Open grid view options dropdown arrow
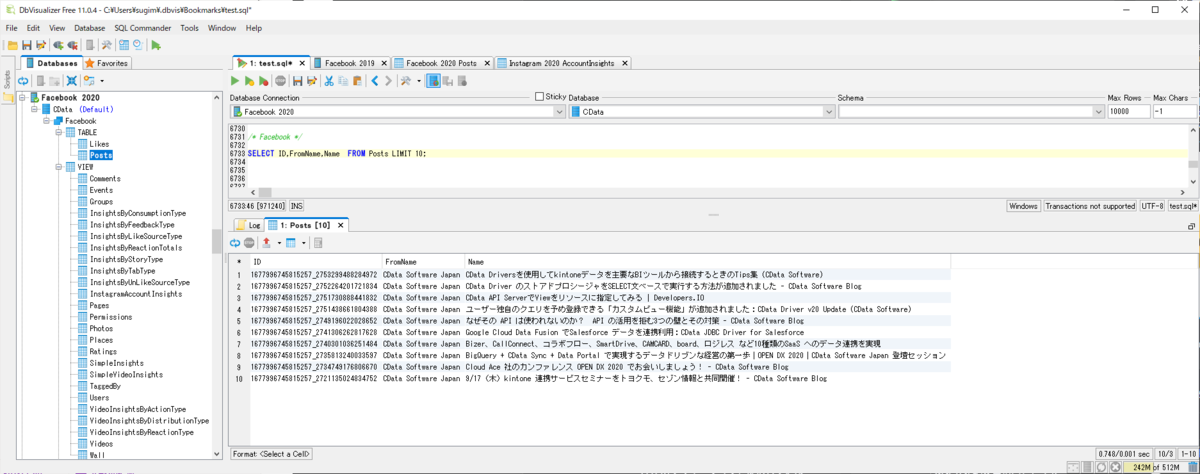1200x474 pixels. point(304,243)
